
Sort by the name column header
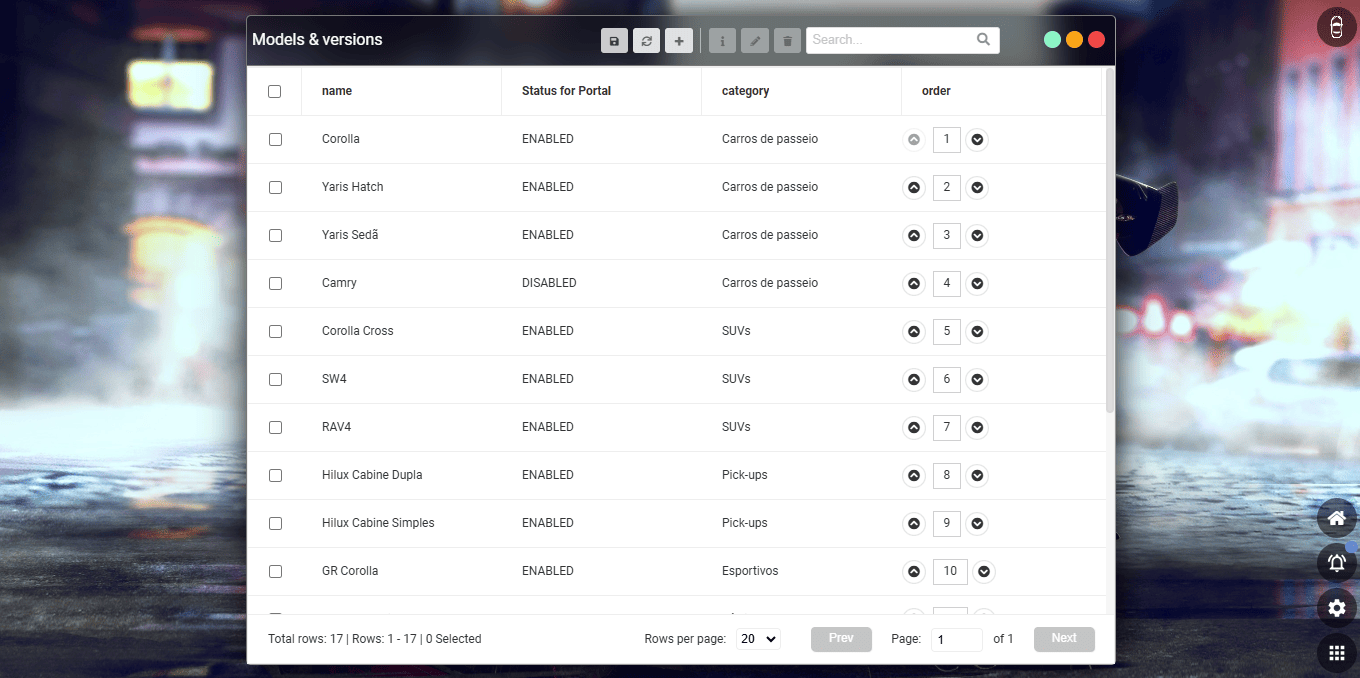coord(337,91)
